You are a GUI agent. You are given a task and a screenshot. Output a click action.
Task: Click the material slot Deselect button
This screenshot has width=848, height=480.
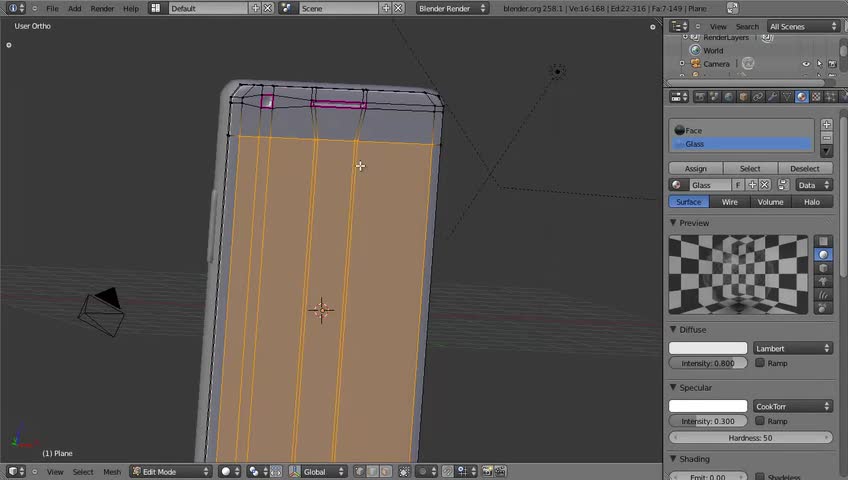(805, 168)
